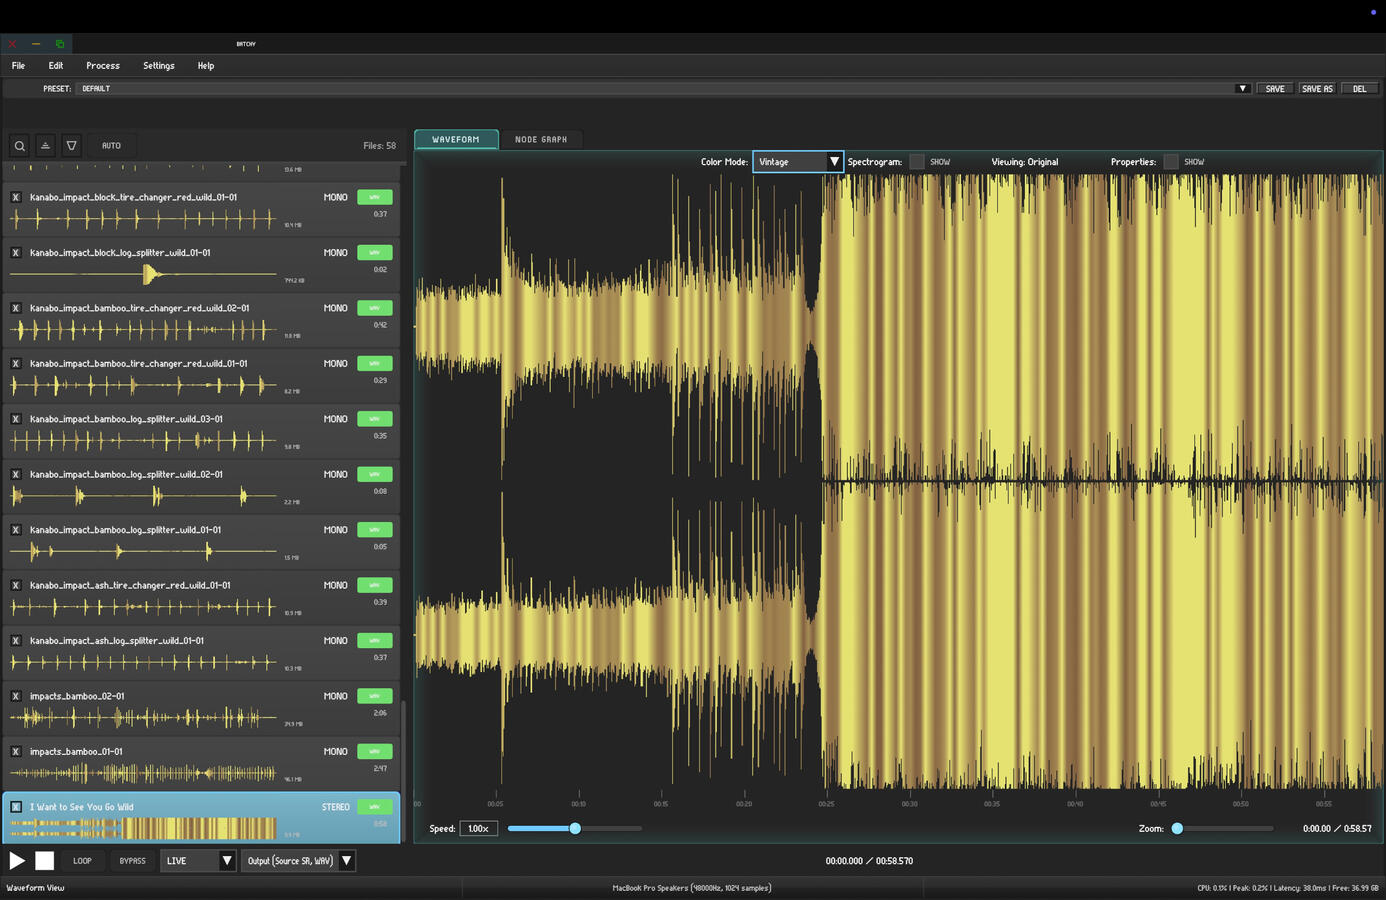The image size is (1386, 900).
Task: Toggle the Properties SHOW checkbox
Action: coord(1171,162)
